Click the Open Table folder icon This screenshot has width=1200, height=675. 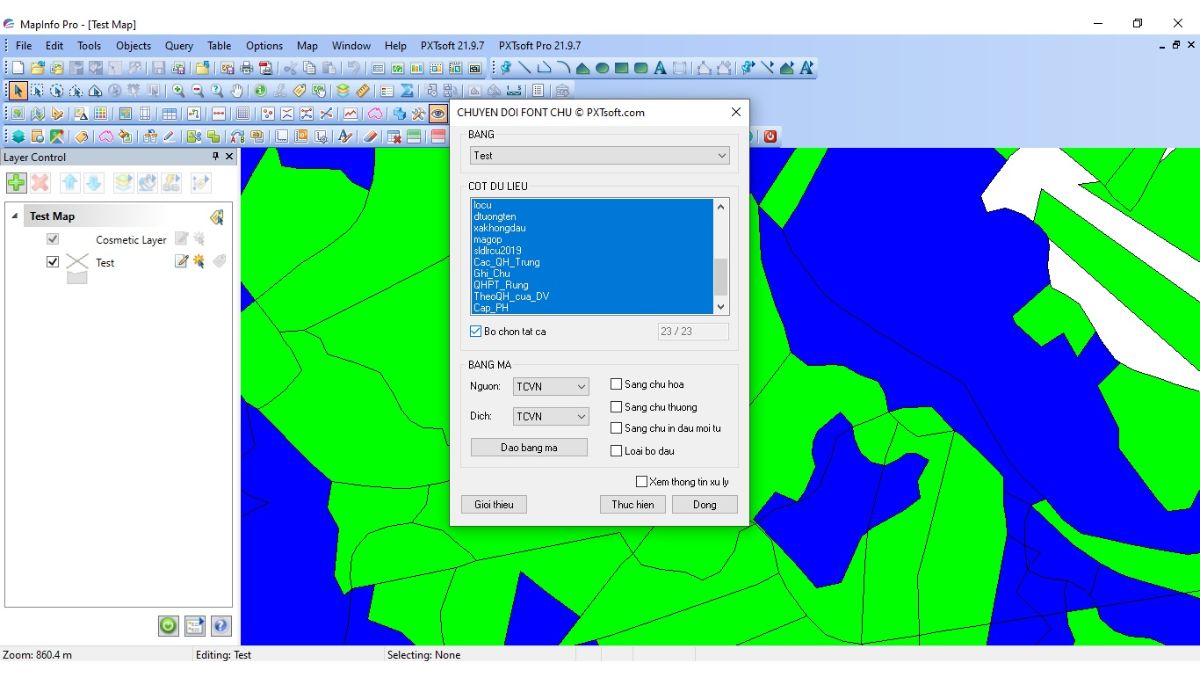click(37, 68)
